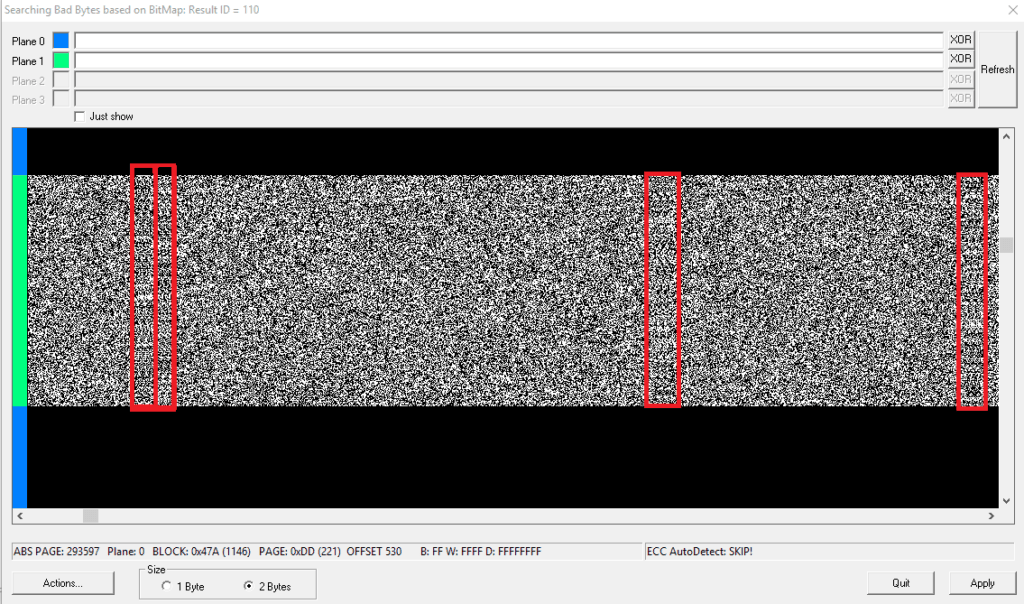Viewport: 1024px width, 604px height.
Task: Click the OFFSET 530 status text
Action: (374, 551)
